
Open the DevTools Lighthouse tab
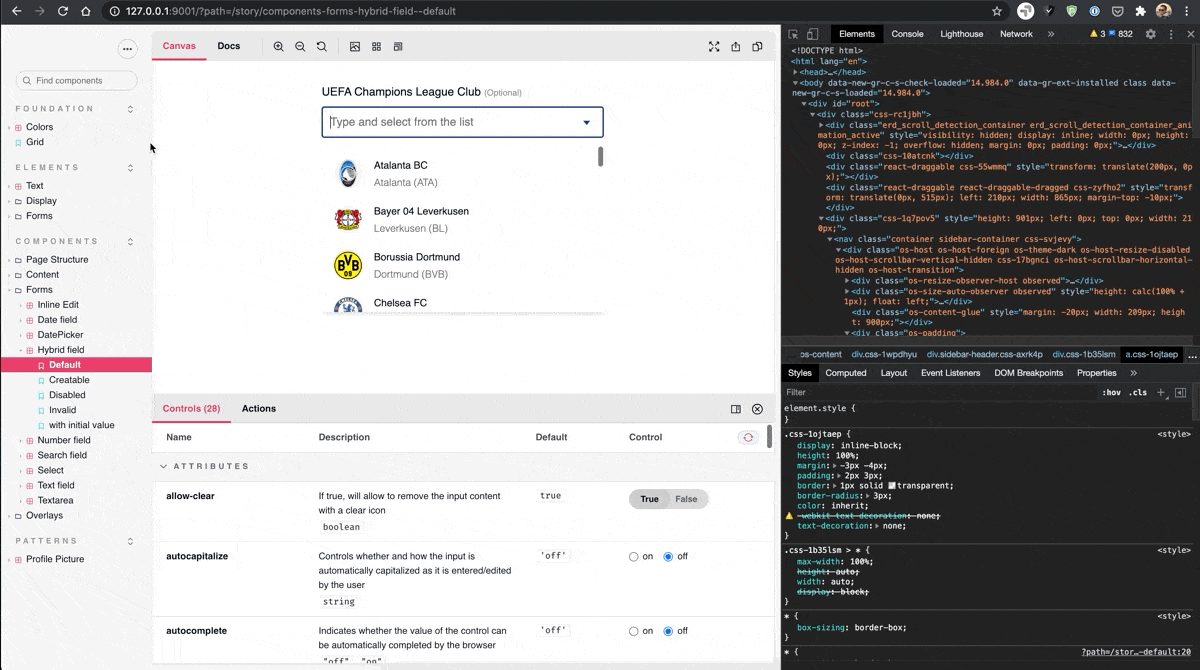(962, 34)
